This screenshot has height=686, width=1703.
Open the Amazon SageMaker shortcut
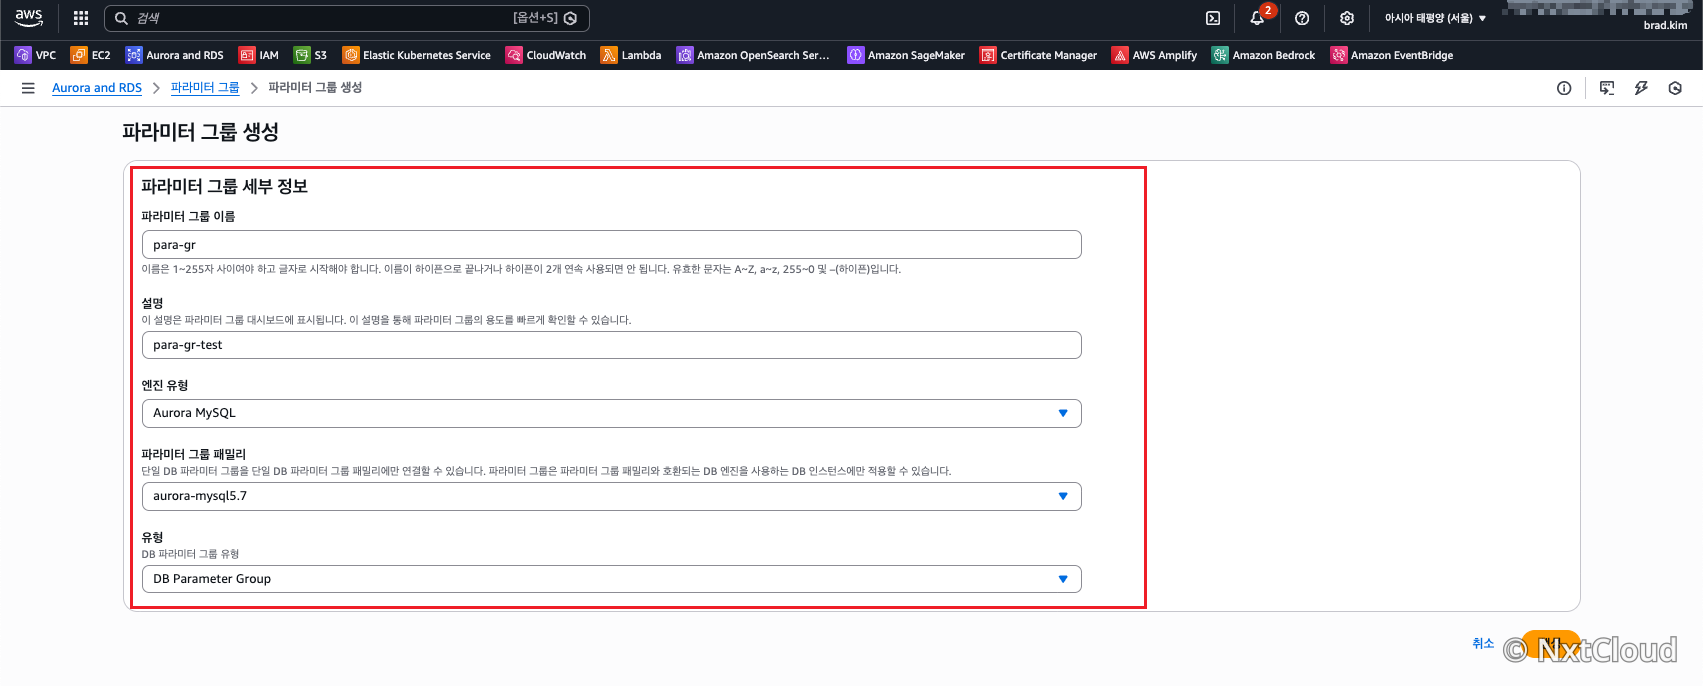906,55
